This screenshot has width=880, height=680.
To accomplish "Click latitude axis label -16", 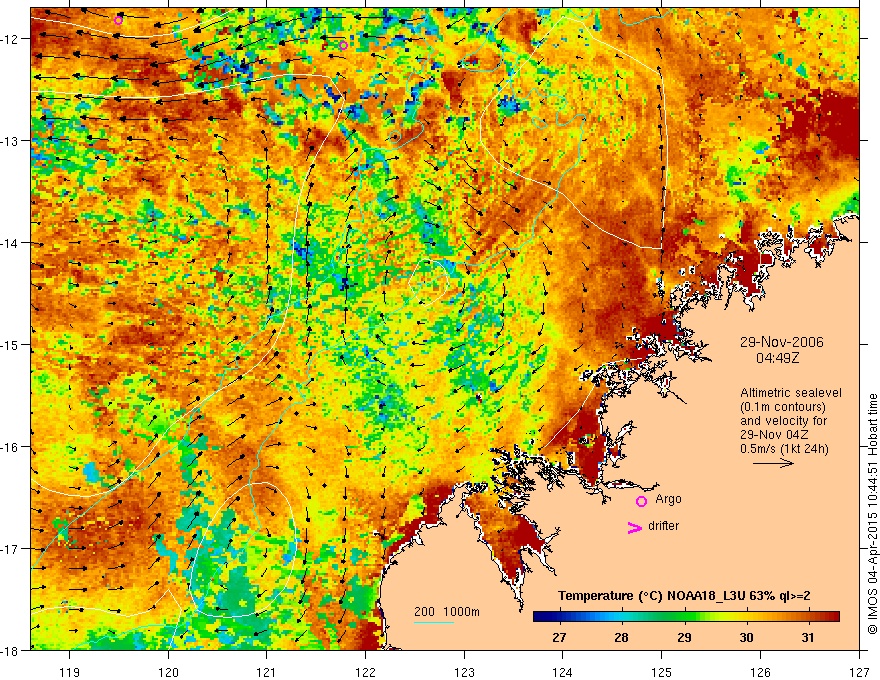I will (10, 447).
